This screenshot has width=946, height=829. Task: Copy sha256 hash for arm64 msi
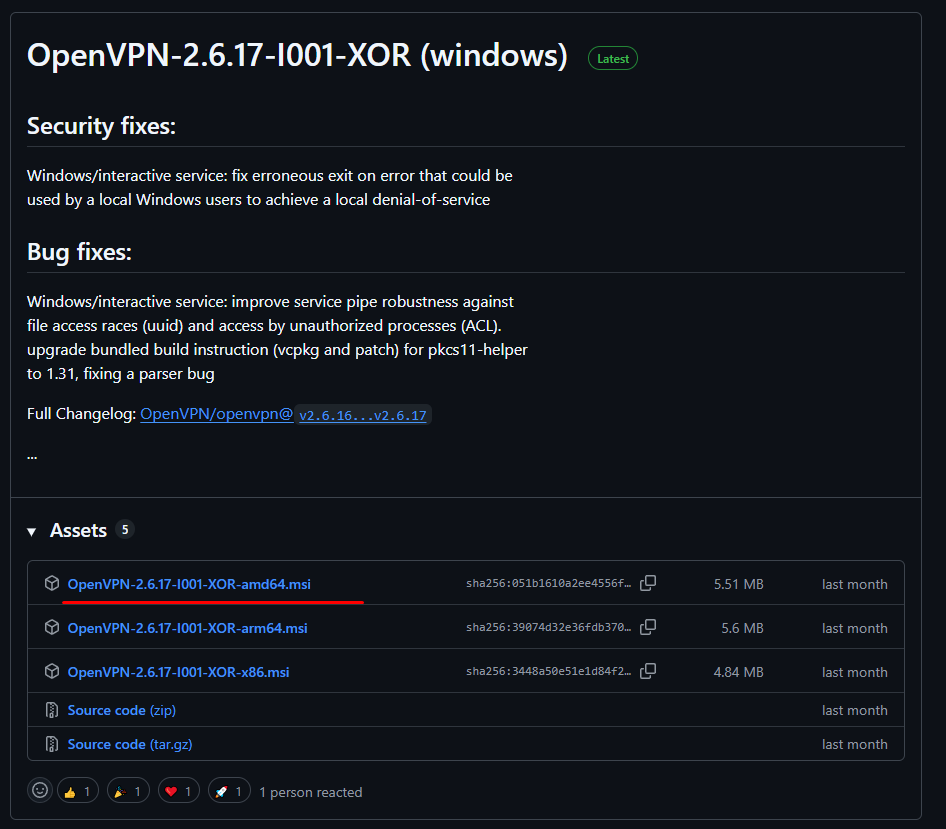[x=648, y=627]
